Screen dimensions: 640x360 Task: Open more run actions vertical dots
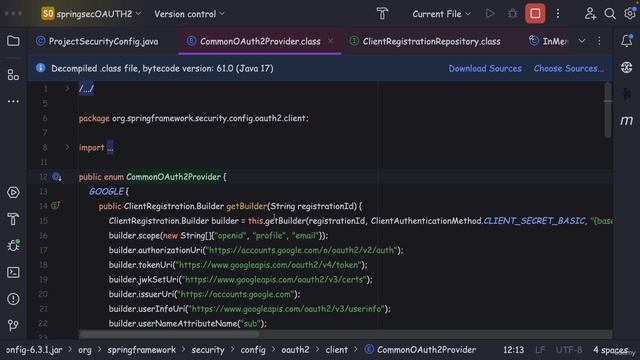click(x=558, y=14)
